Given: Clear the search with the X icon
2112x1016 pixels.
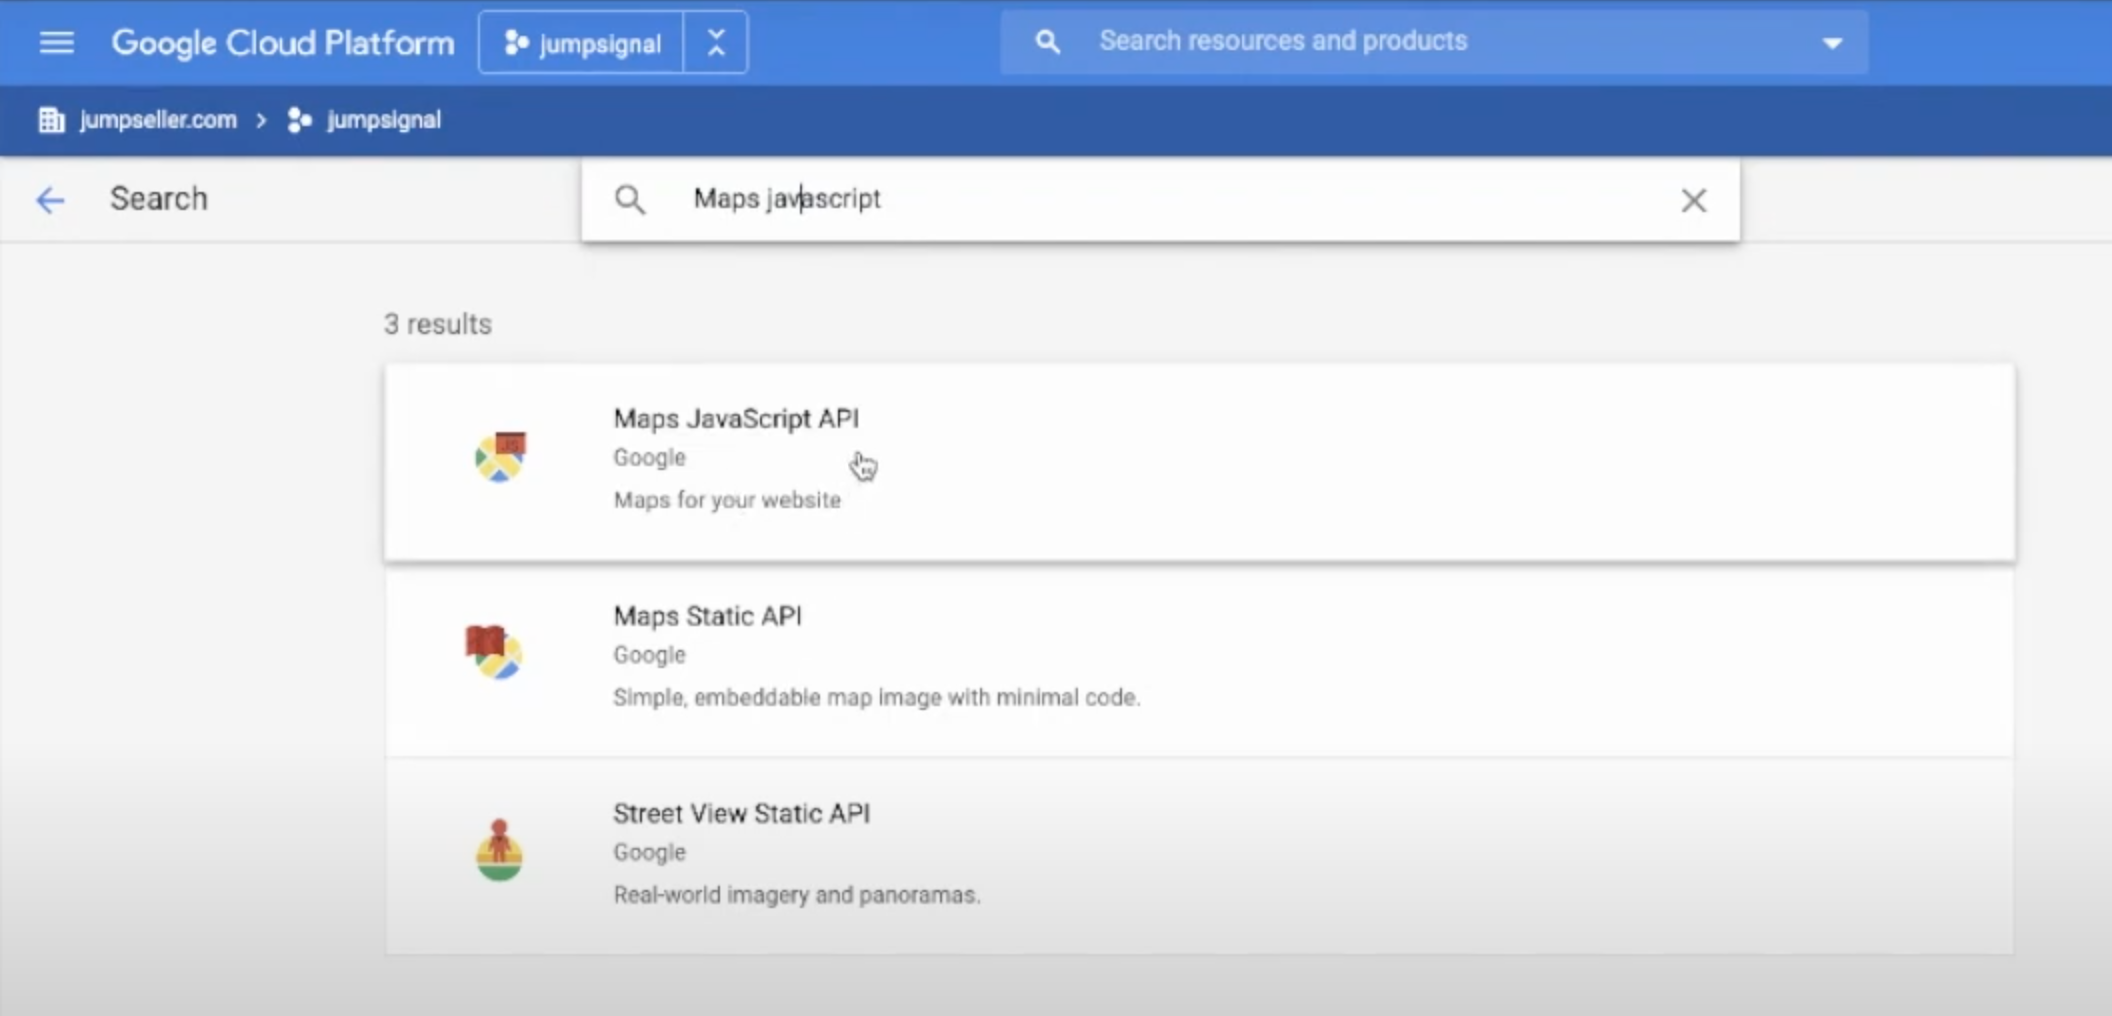Looking at the screenshot, I should pyautogui.click(x=1693, y=201).
